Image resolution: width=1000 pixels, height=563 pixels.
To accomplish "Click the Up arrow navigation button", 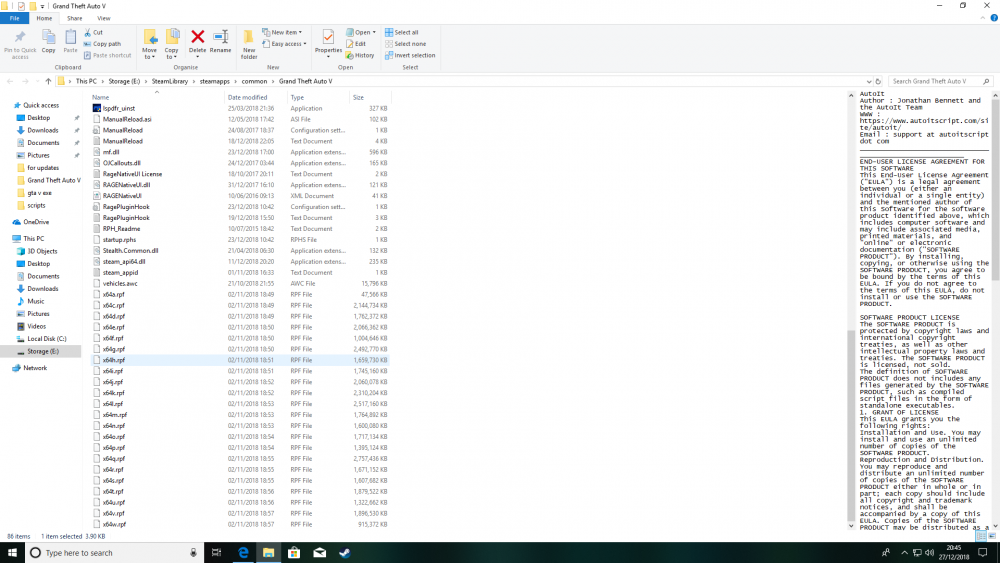I will coord(48,82).
